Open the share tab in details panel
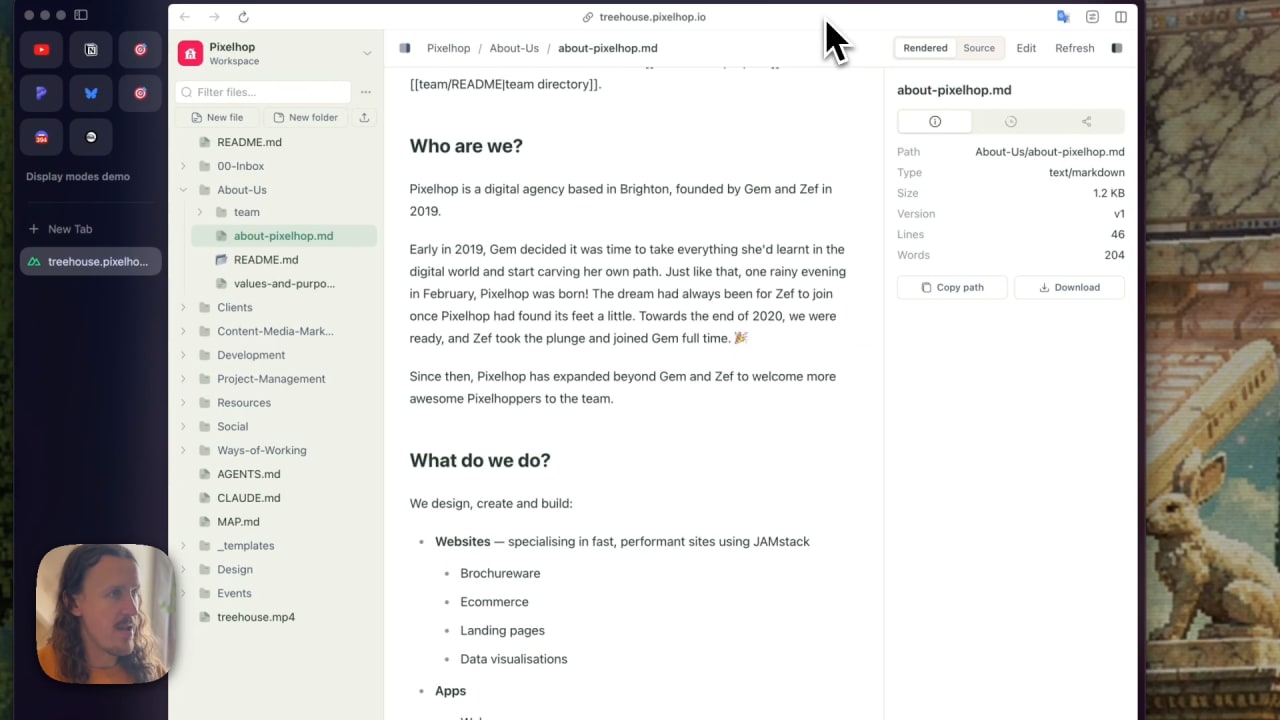The height and width of the screenshot is (720, 1280). tap(1087, 121)
